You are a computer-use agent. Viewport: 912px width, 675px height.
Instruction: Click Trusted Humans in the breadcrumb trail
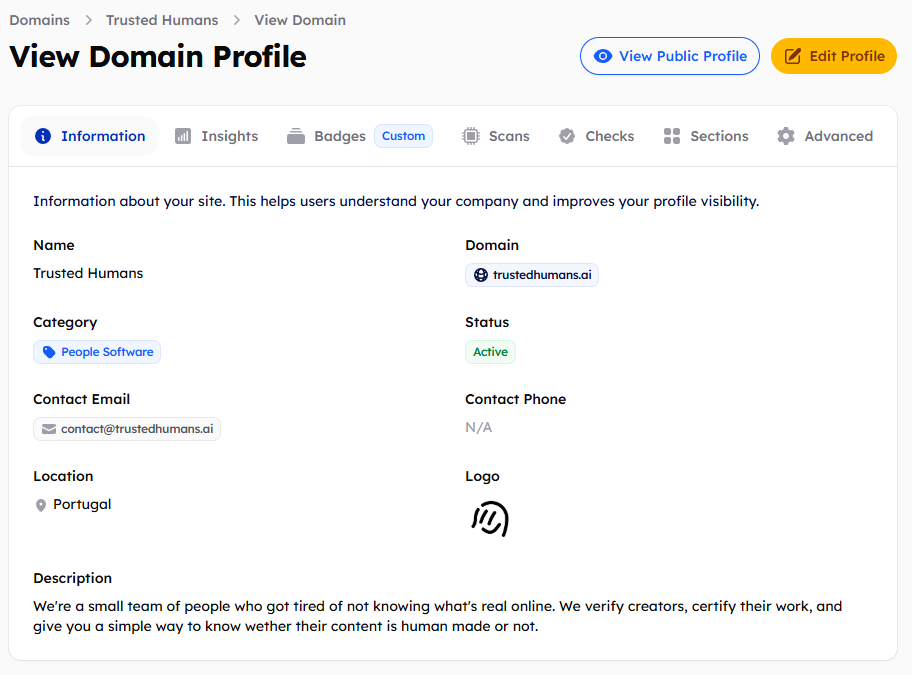pyautogui.click(x=162, y=19)
